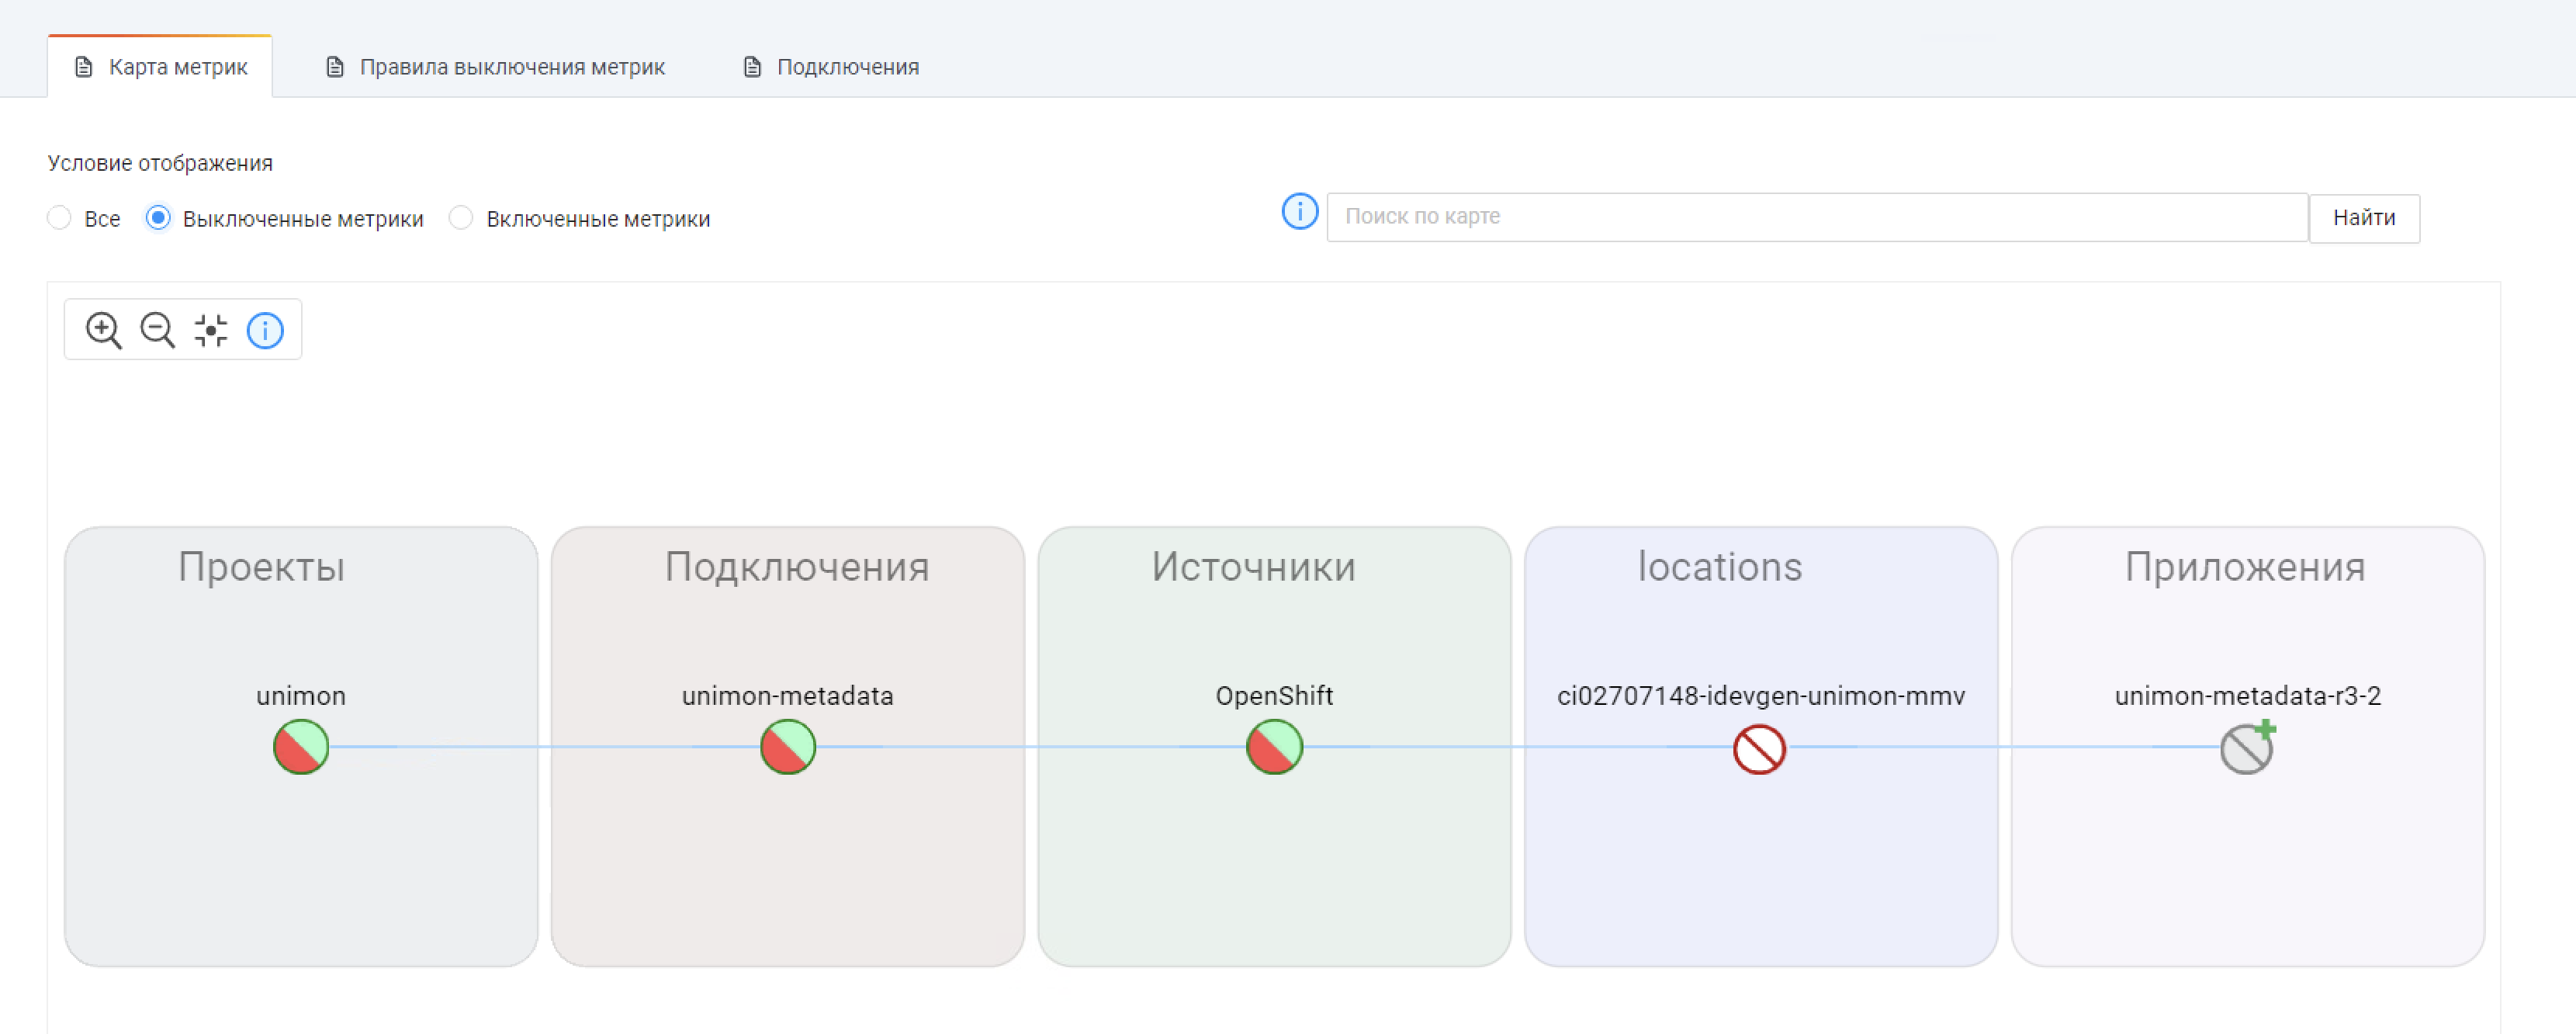Switch to "Карта метрик" tab
The image size is (2576, 1034).
161,67
